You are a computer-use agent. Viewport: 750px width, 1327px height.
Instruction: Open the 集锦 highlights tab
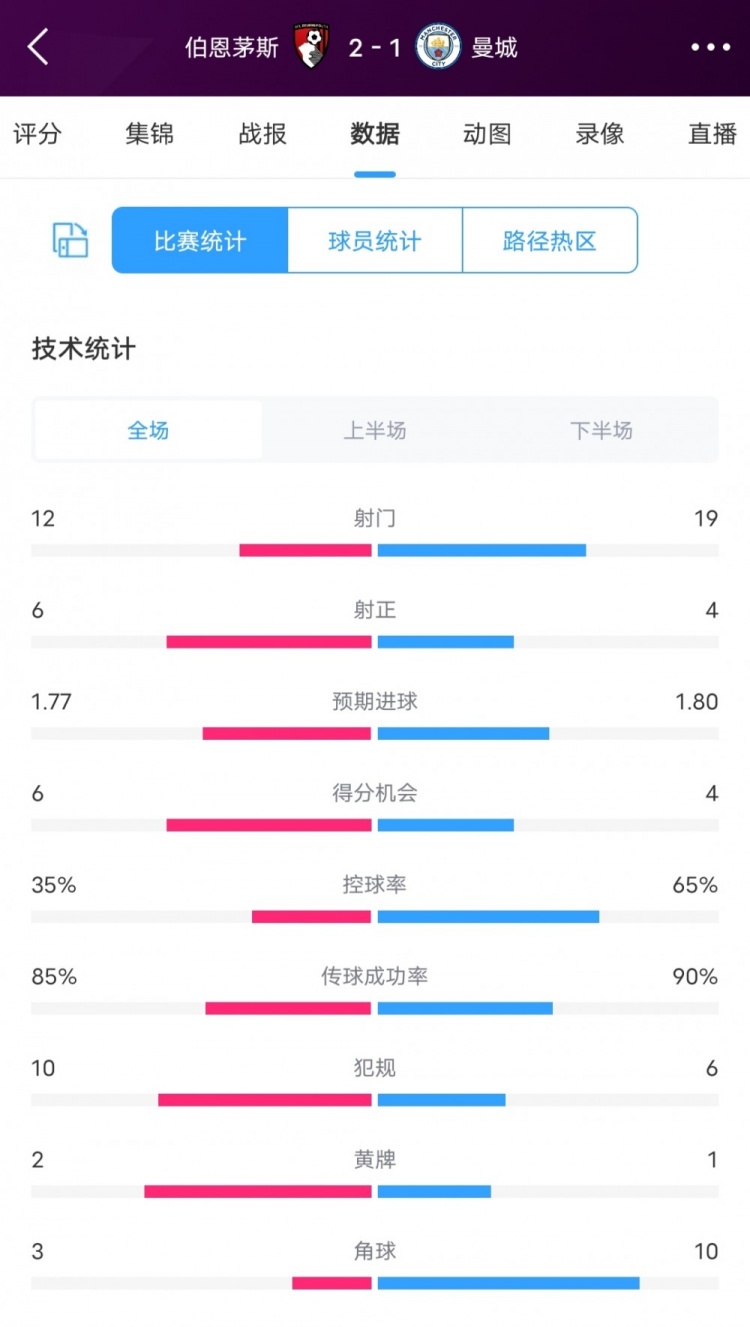point(150,134)
